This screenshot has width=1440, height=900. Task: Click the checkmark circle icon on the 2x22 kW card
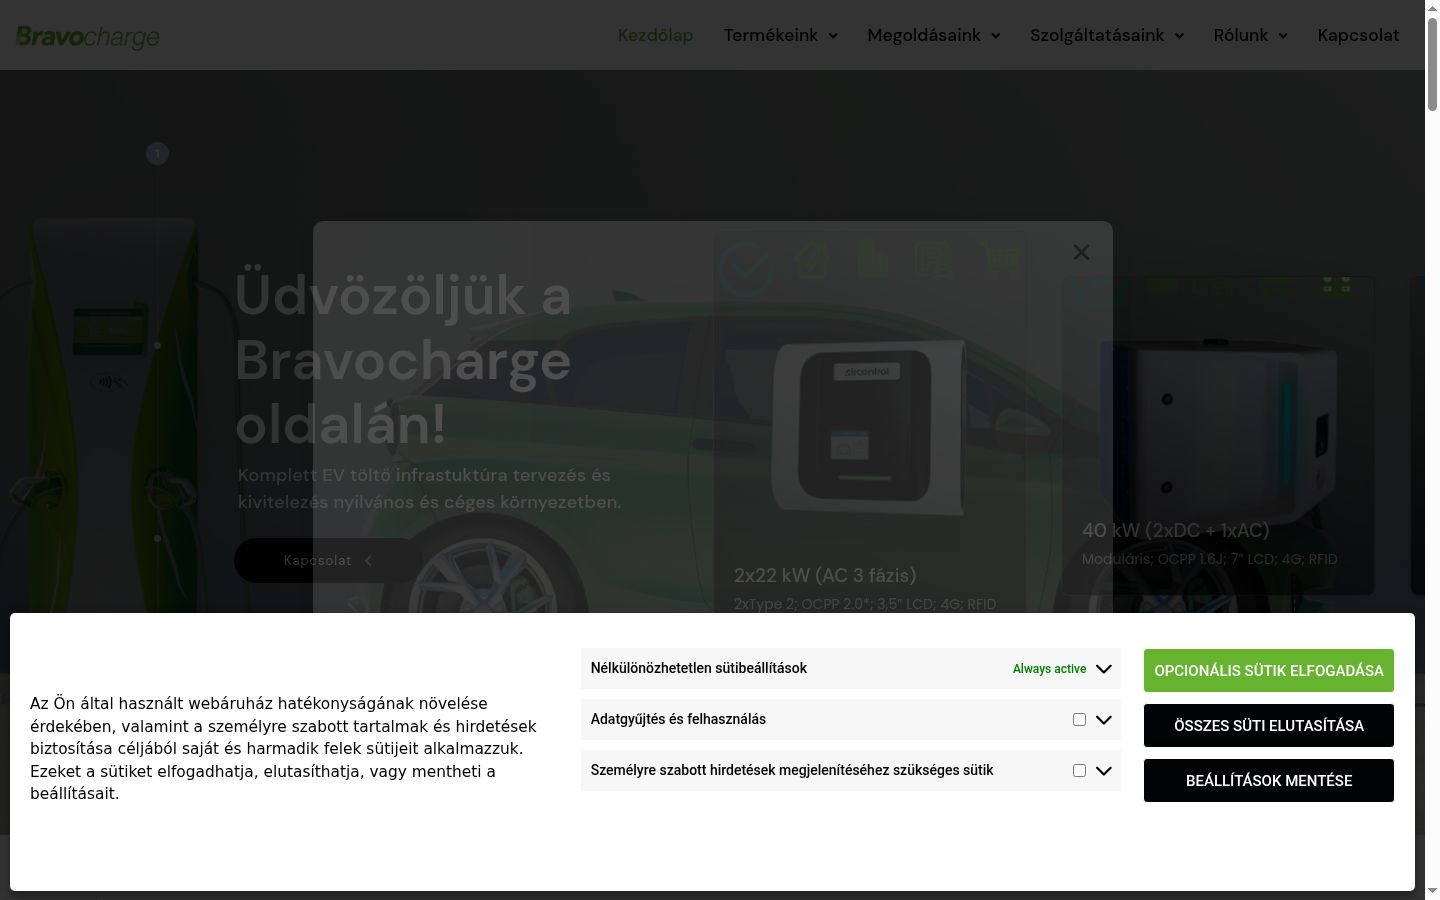746,268
